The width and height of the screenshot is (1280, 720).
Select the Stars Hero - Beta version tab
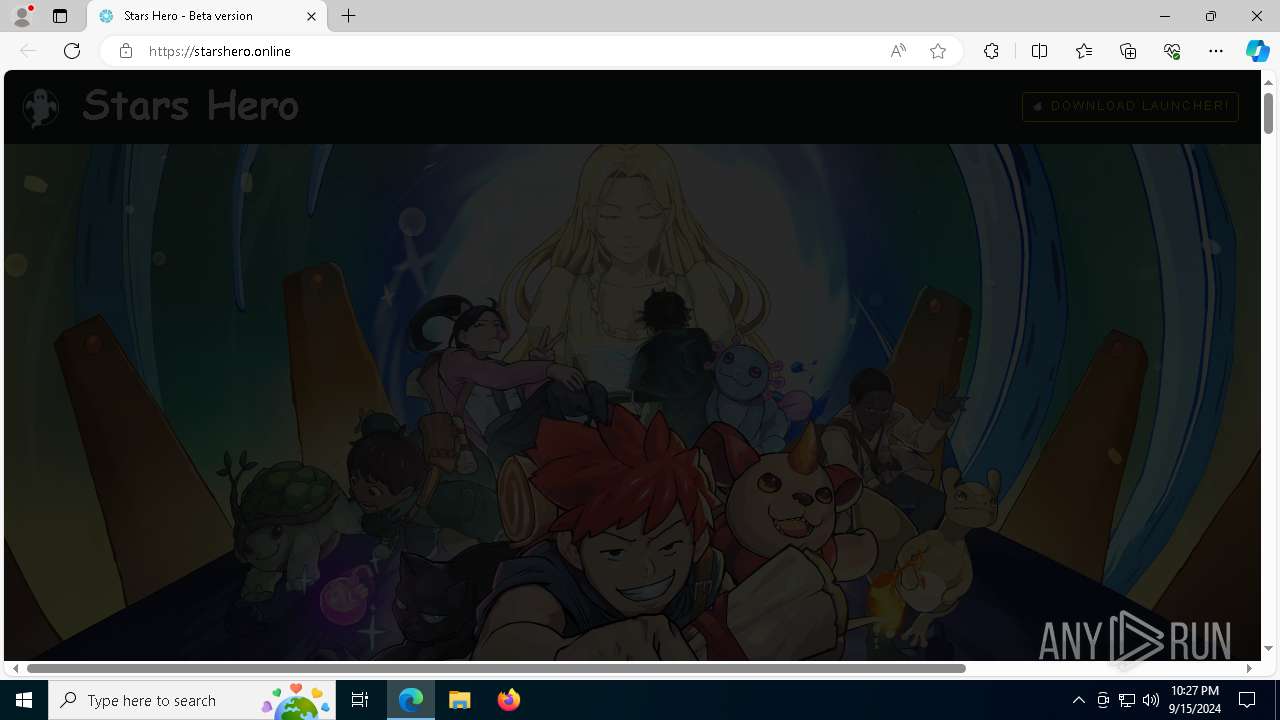[206, 16]
